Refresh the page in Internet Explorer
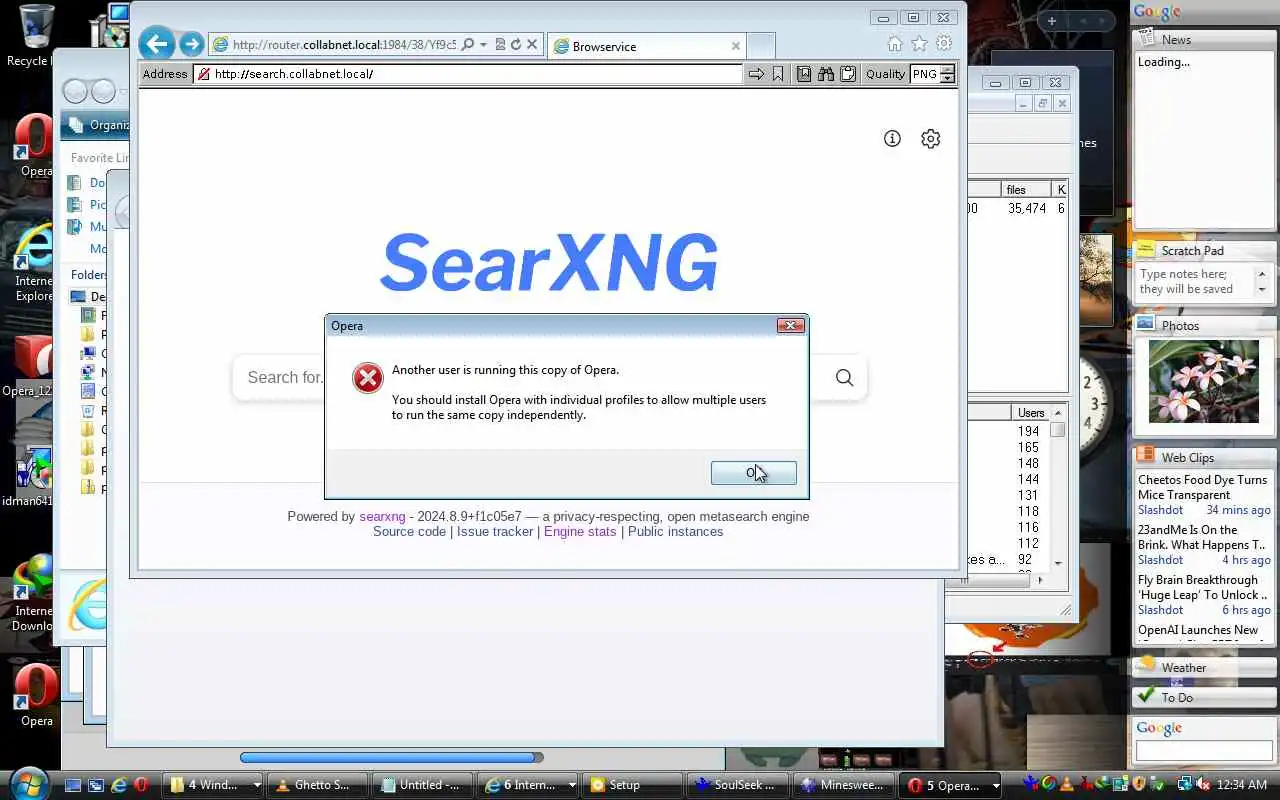 pos(516,45)
